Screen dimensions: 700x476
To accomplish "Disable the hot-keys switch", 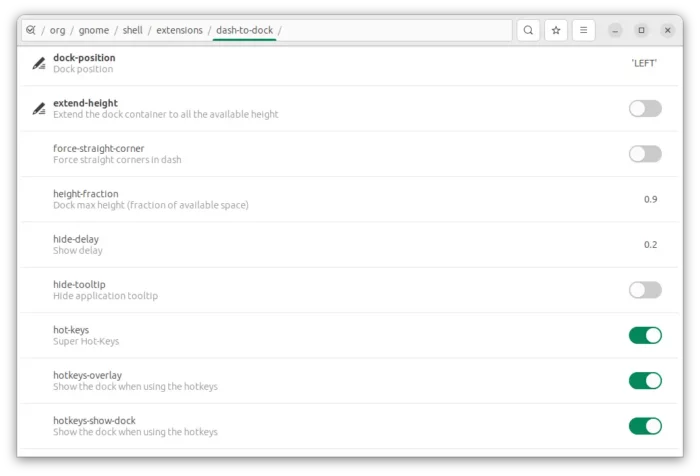I will (x=645, y=335).
